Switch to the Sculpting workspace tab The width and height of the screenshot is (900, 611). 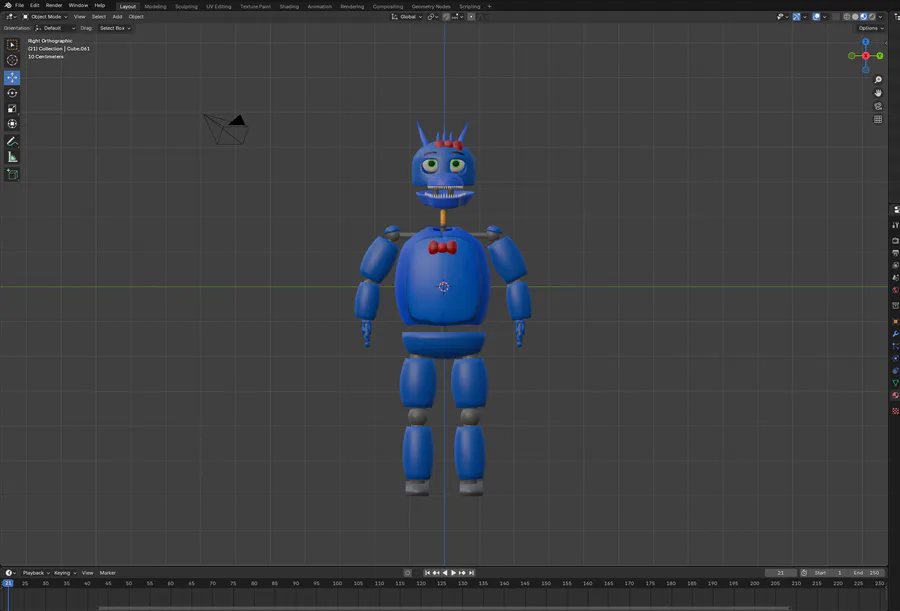click(x=186, y=6)
